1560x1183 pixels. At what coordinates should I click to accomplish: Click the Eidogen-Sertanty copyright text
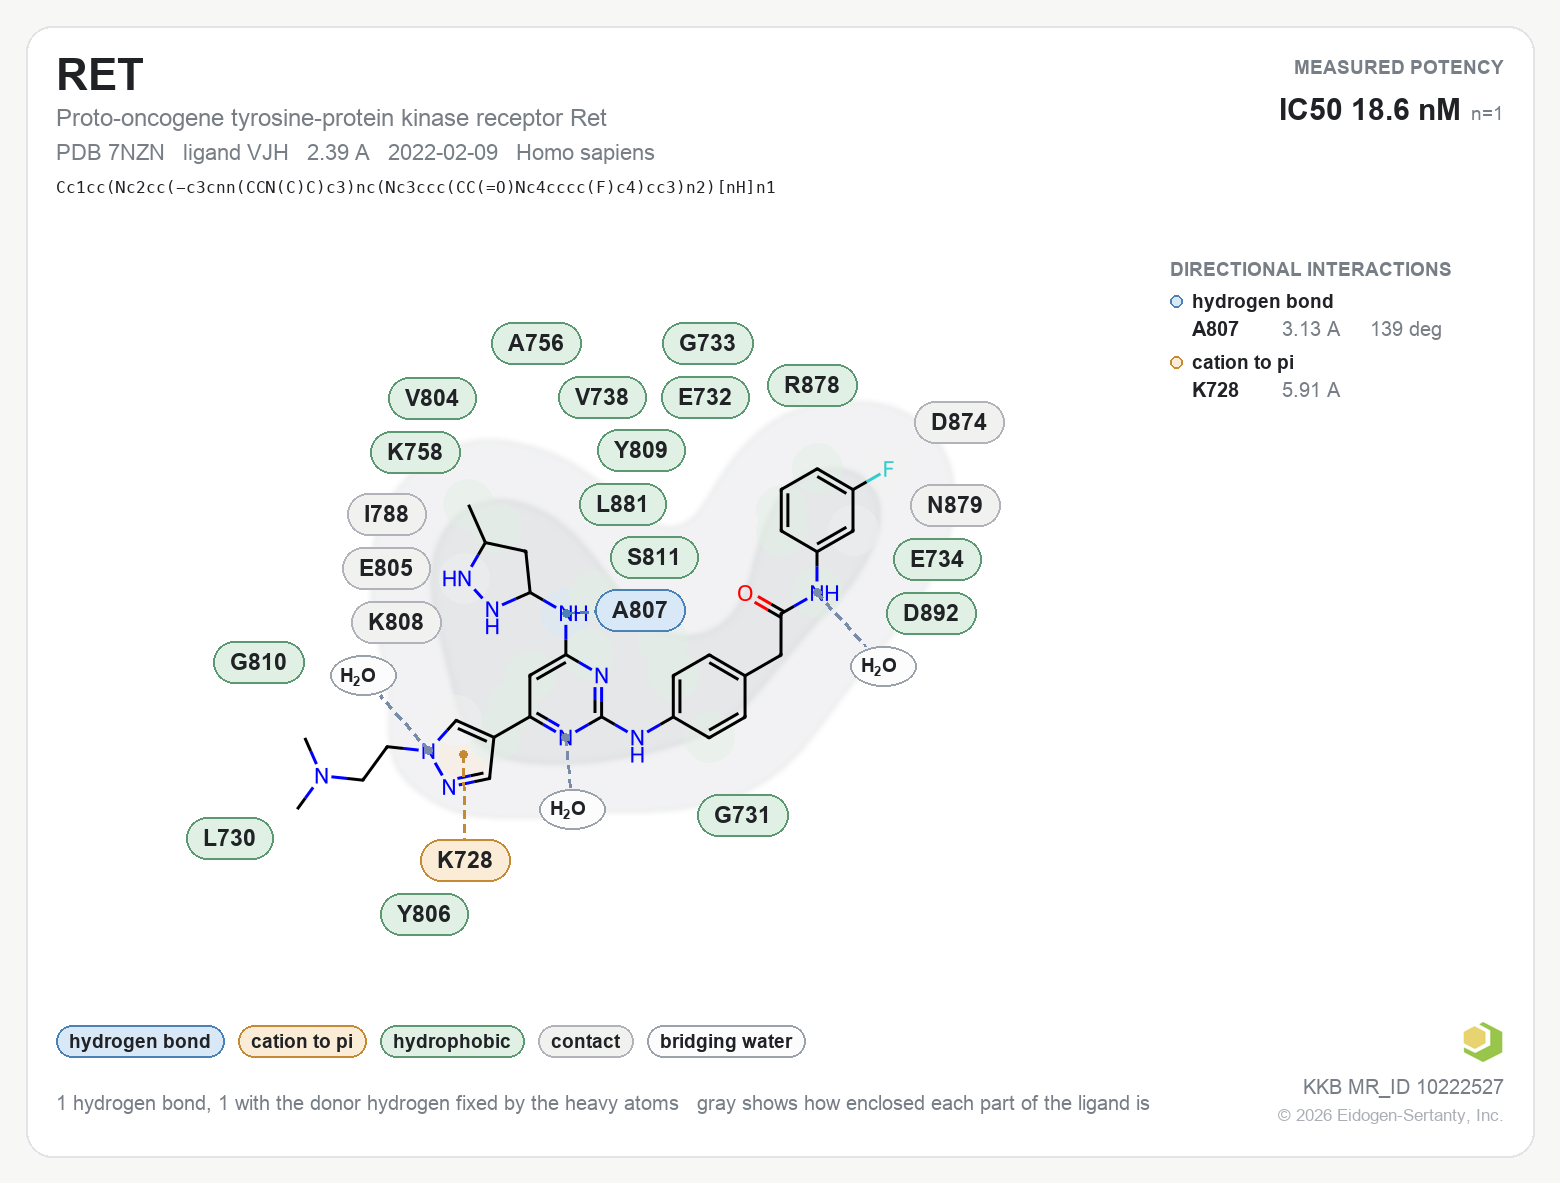click(x=1390, y=1115)
